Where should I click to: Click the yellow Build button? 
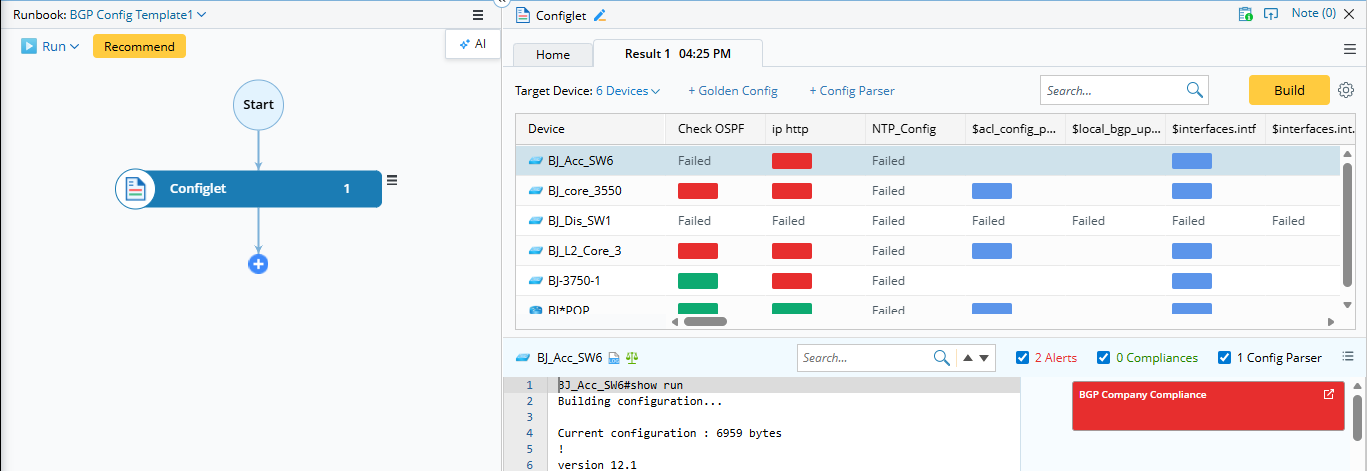point(1289,90)
